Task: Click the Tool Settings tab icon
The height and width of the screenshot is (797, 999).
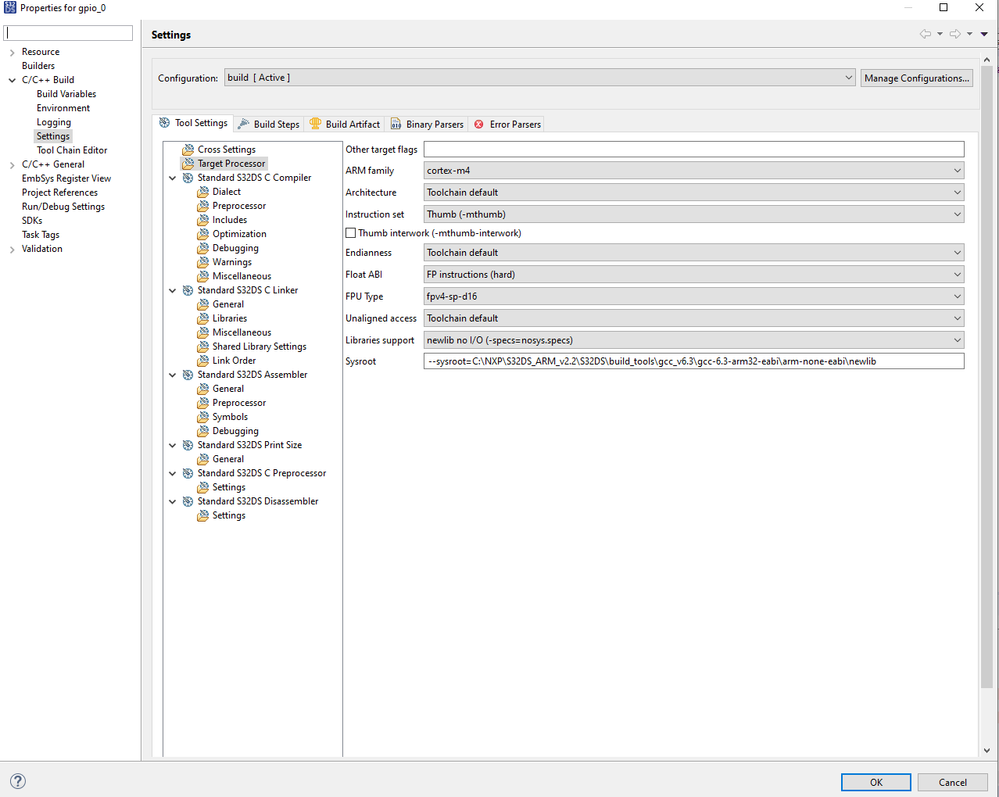Action: (165, 123)
